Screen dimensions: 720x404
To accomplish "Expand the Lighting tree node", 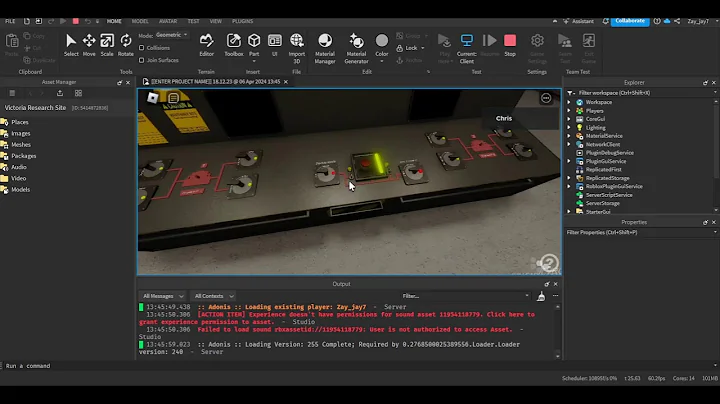I will 569,128.
